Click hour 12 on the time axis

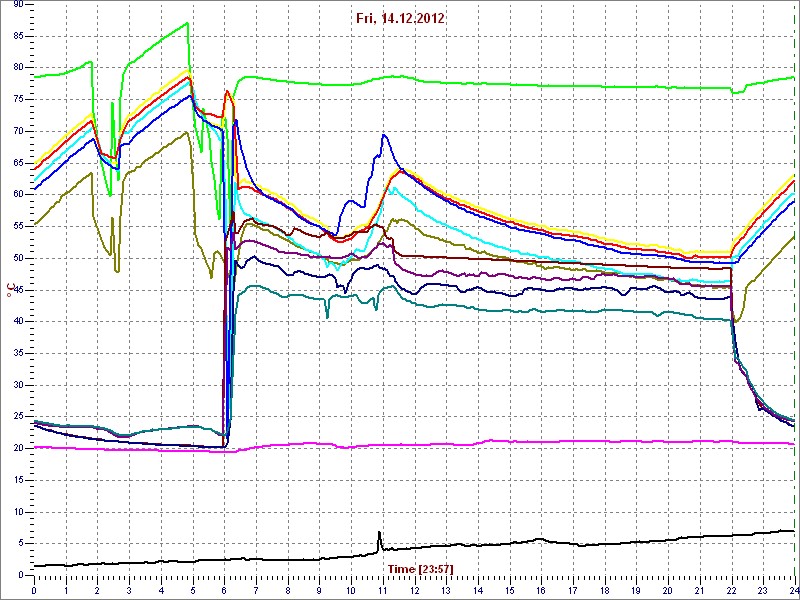[x=414, y=590]
